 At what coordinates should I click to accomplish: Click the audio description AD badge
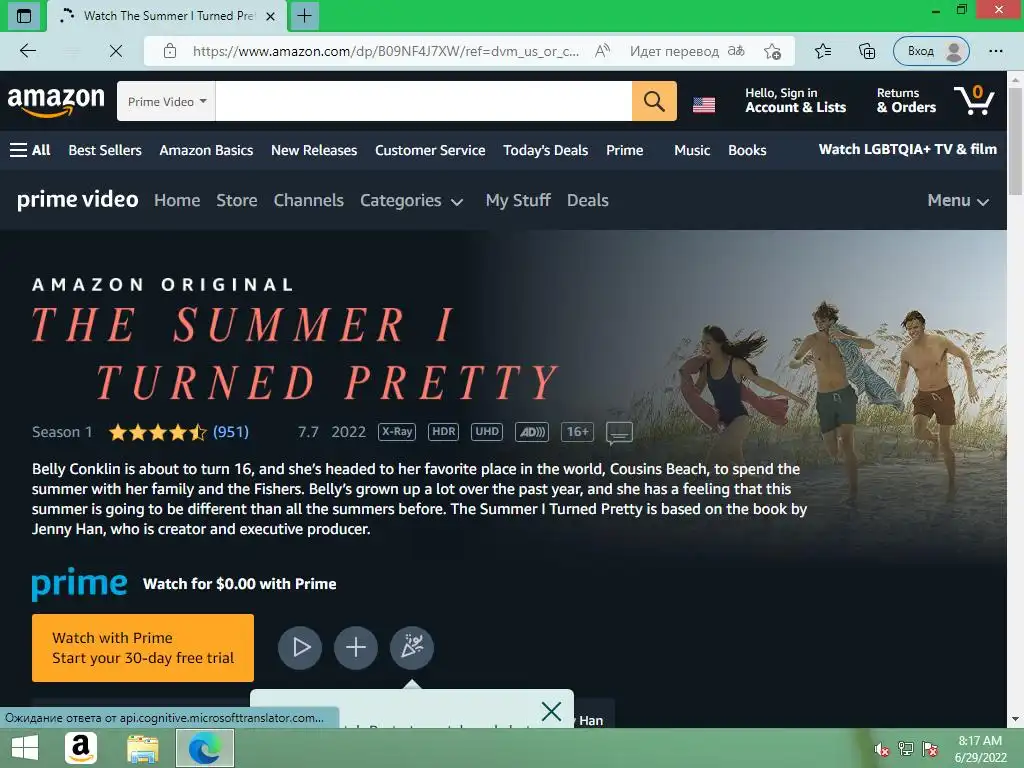coord(532,432)
